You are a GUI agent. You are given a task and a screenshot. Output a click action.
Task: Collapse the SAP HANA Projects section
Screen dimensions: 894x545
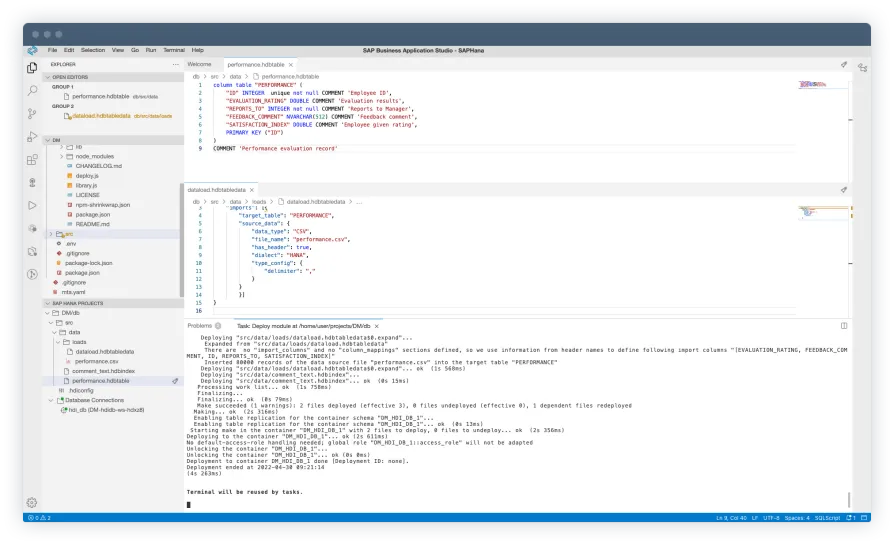pyautogui.click(x=48, y=303)
